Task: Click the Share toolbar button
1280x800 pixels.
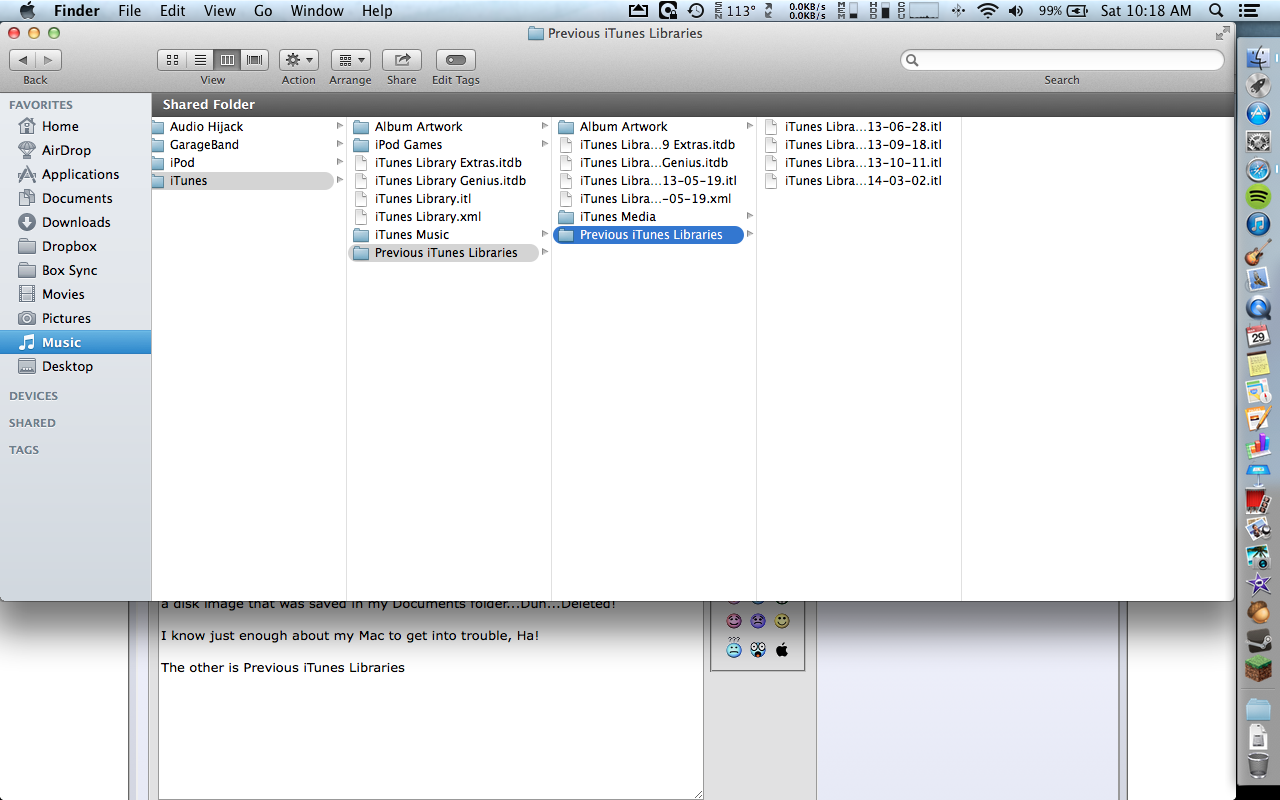Action: (x=402, y=60)
